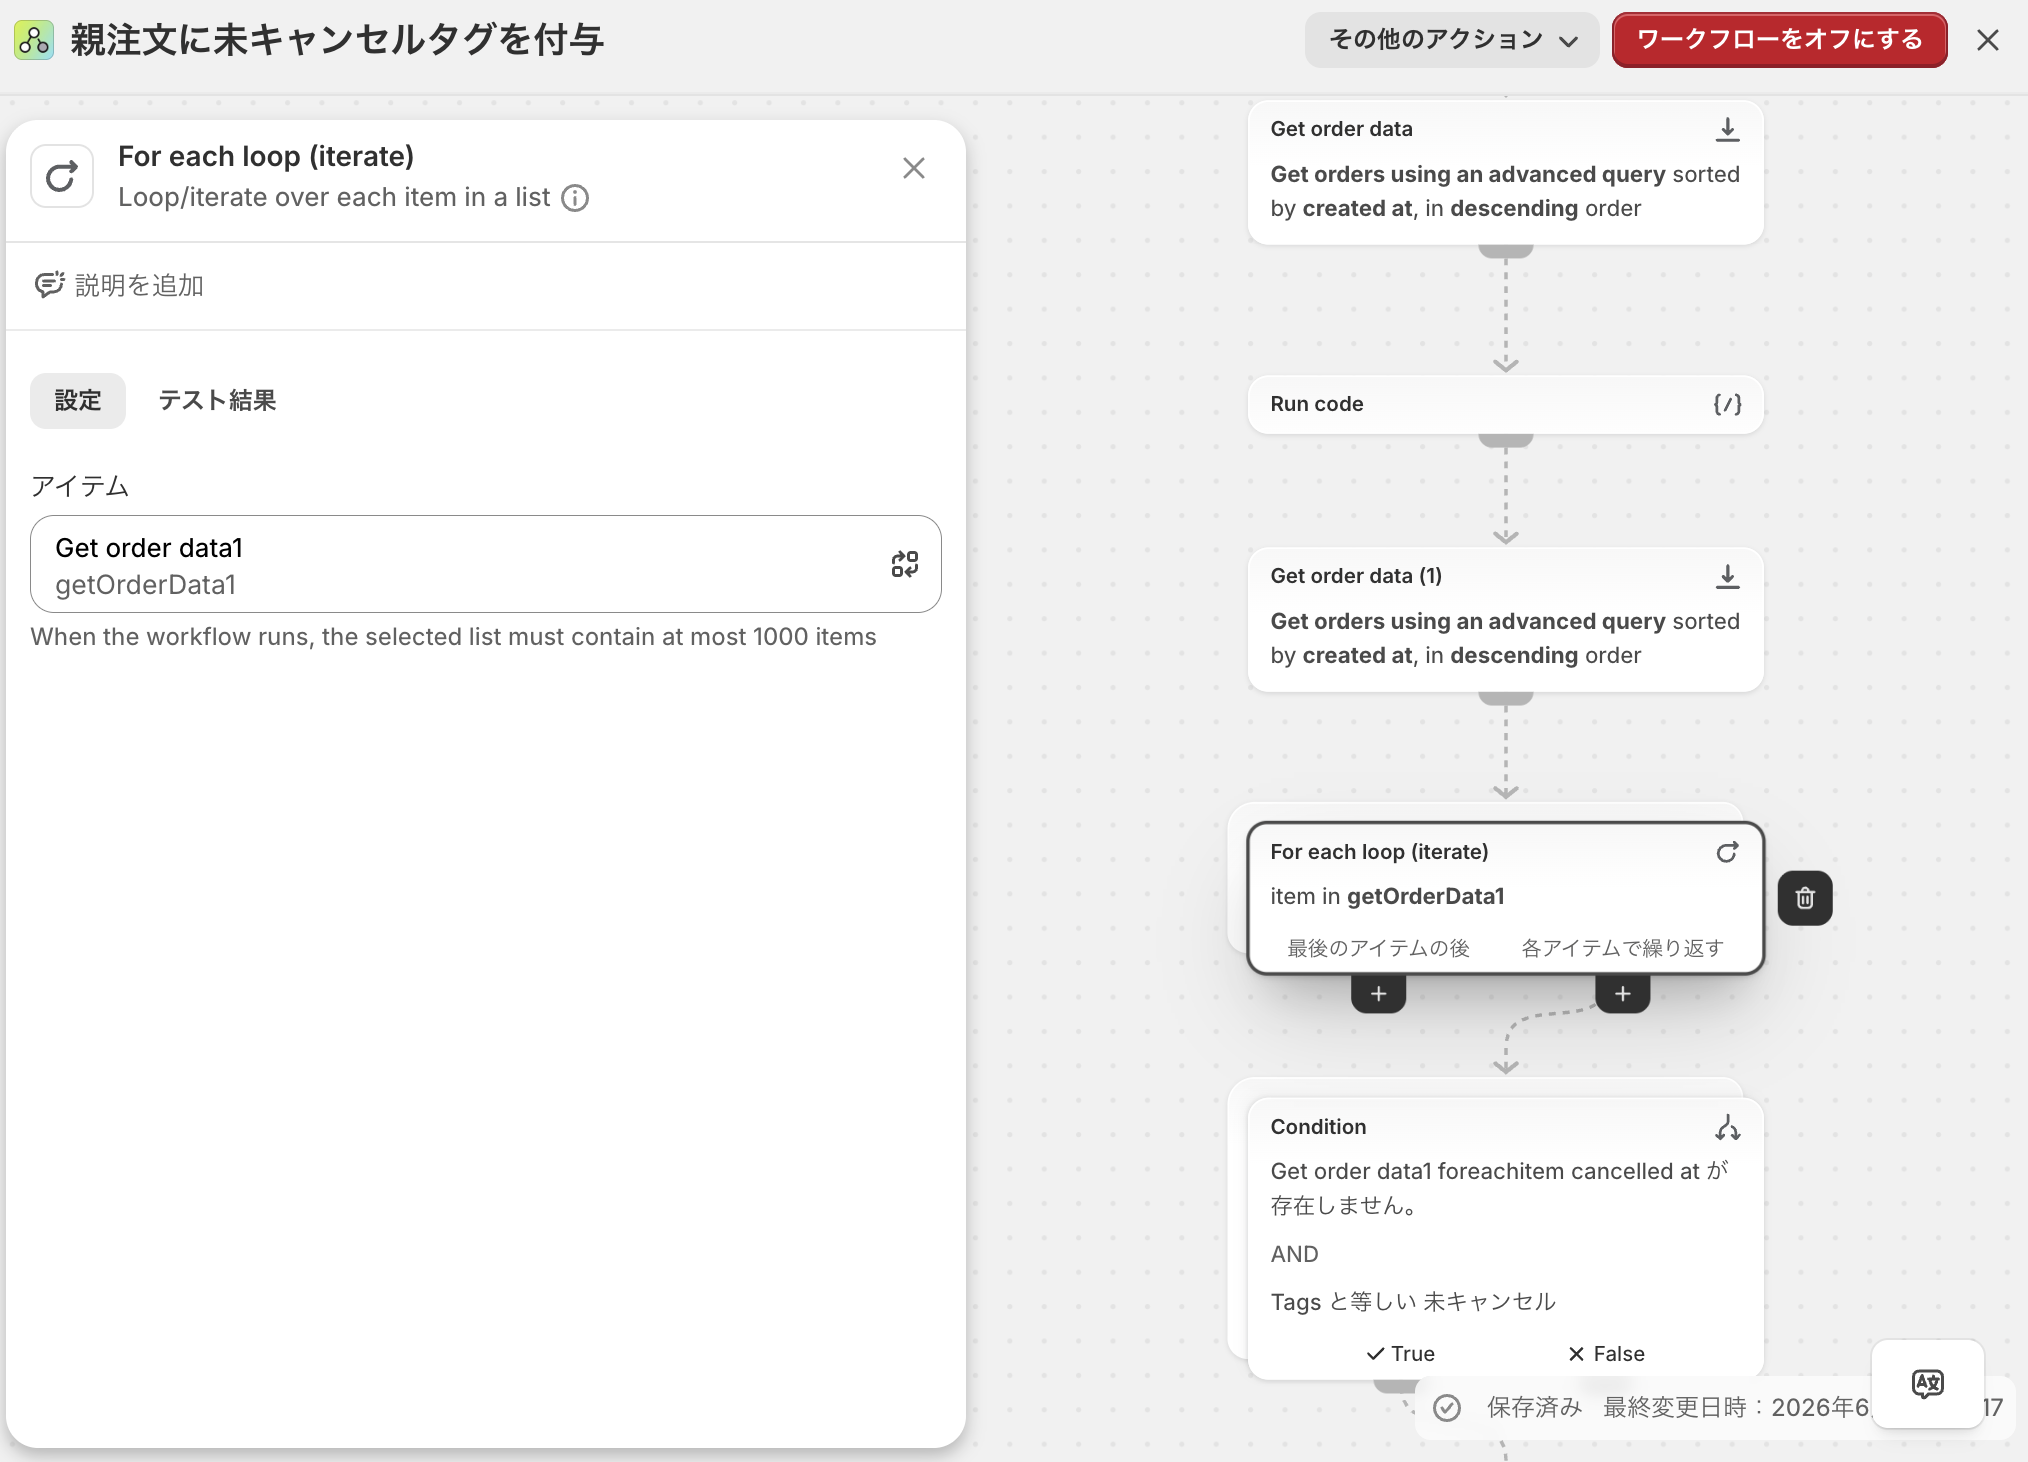Click the code braces icon on Run code
Screen dimensions: 2028x1462
[x=1727, y=404]
